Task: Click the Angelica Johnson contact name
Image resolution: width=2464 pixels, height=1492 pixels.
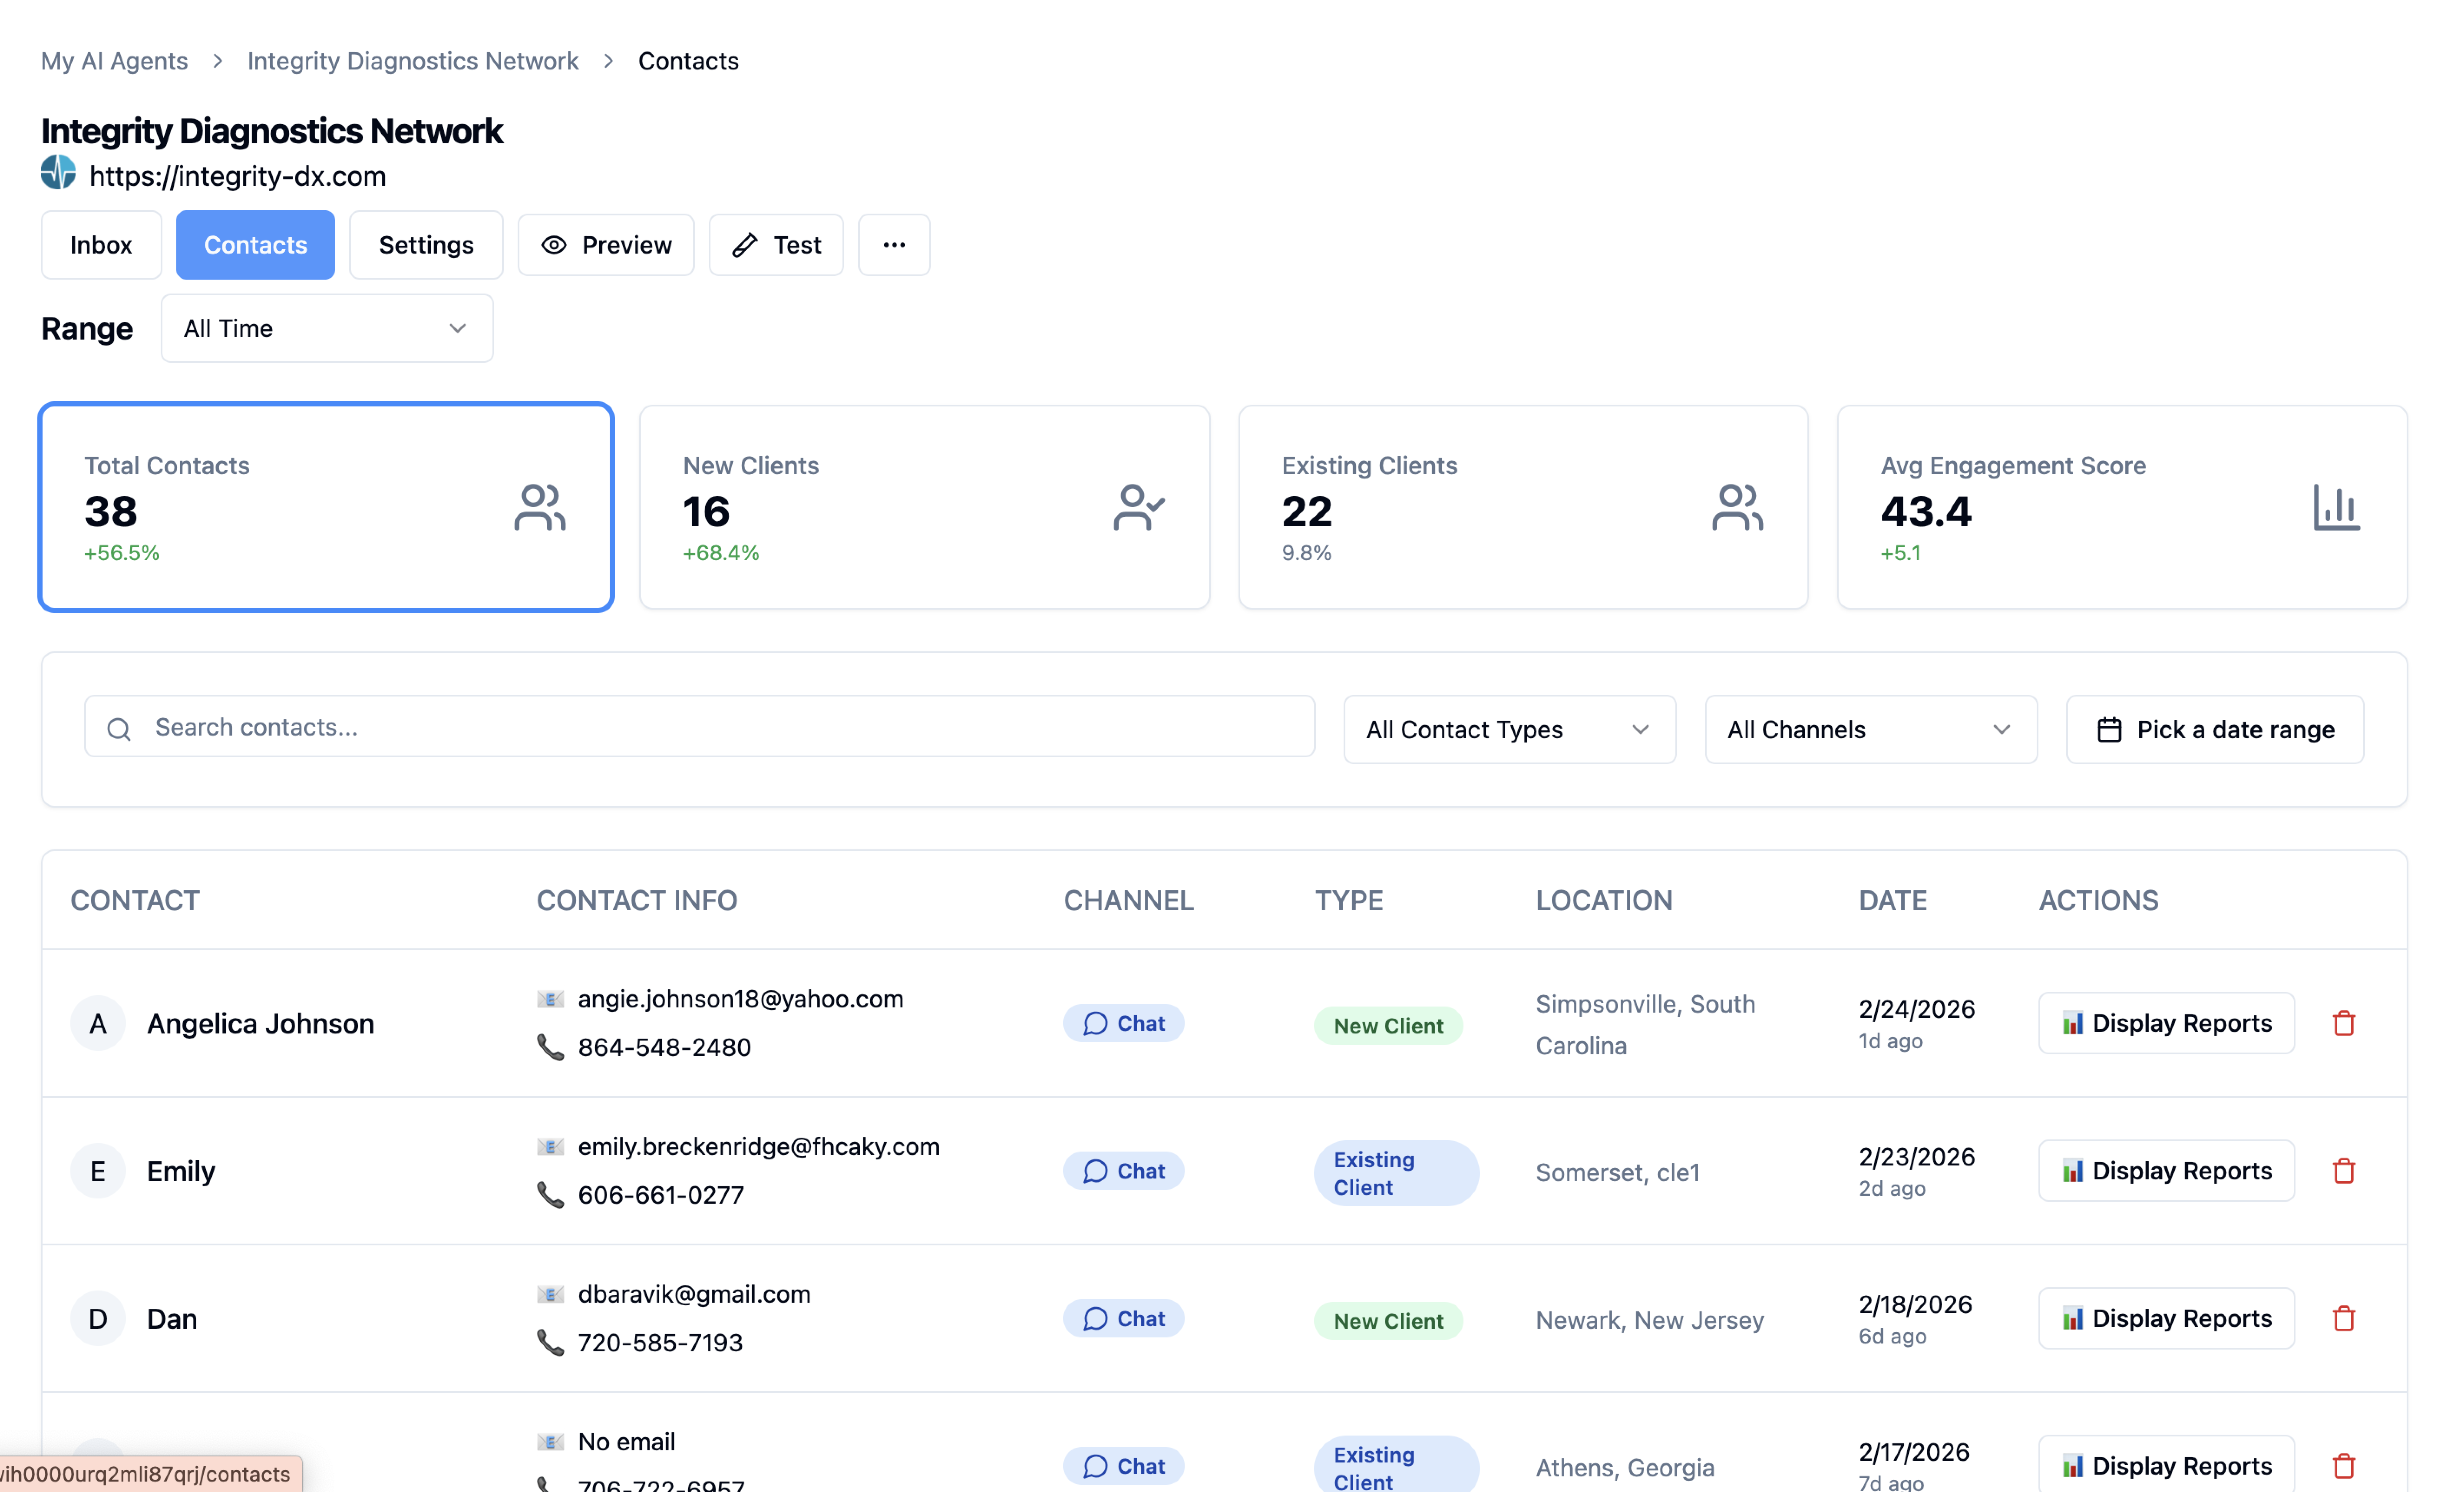Action: click(260, 1023)
